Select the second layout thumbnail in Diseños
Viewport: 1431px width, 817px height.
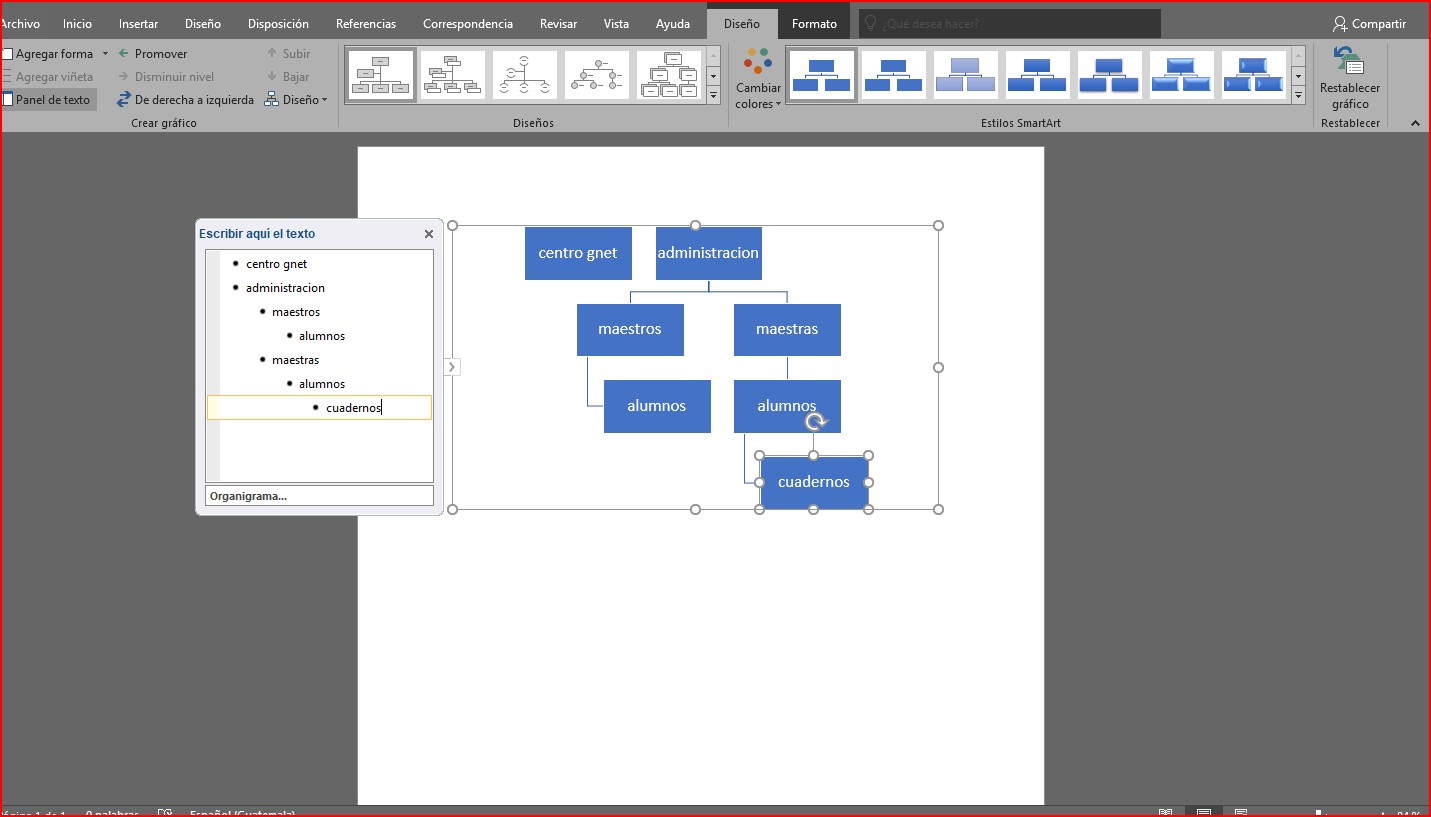pyautogui.click(x=452, y=75)
